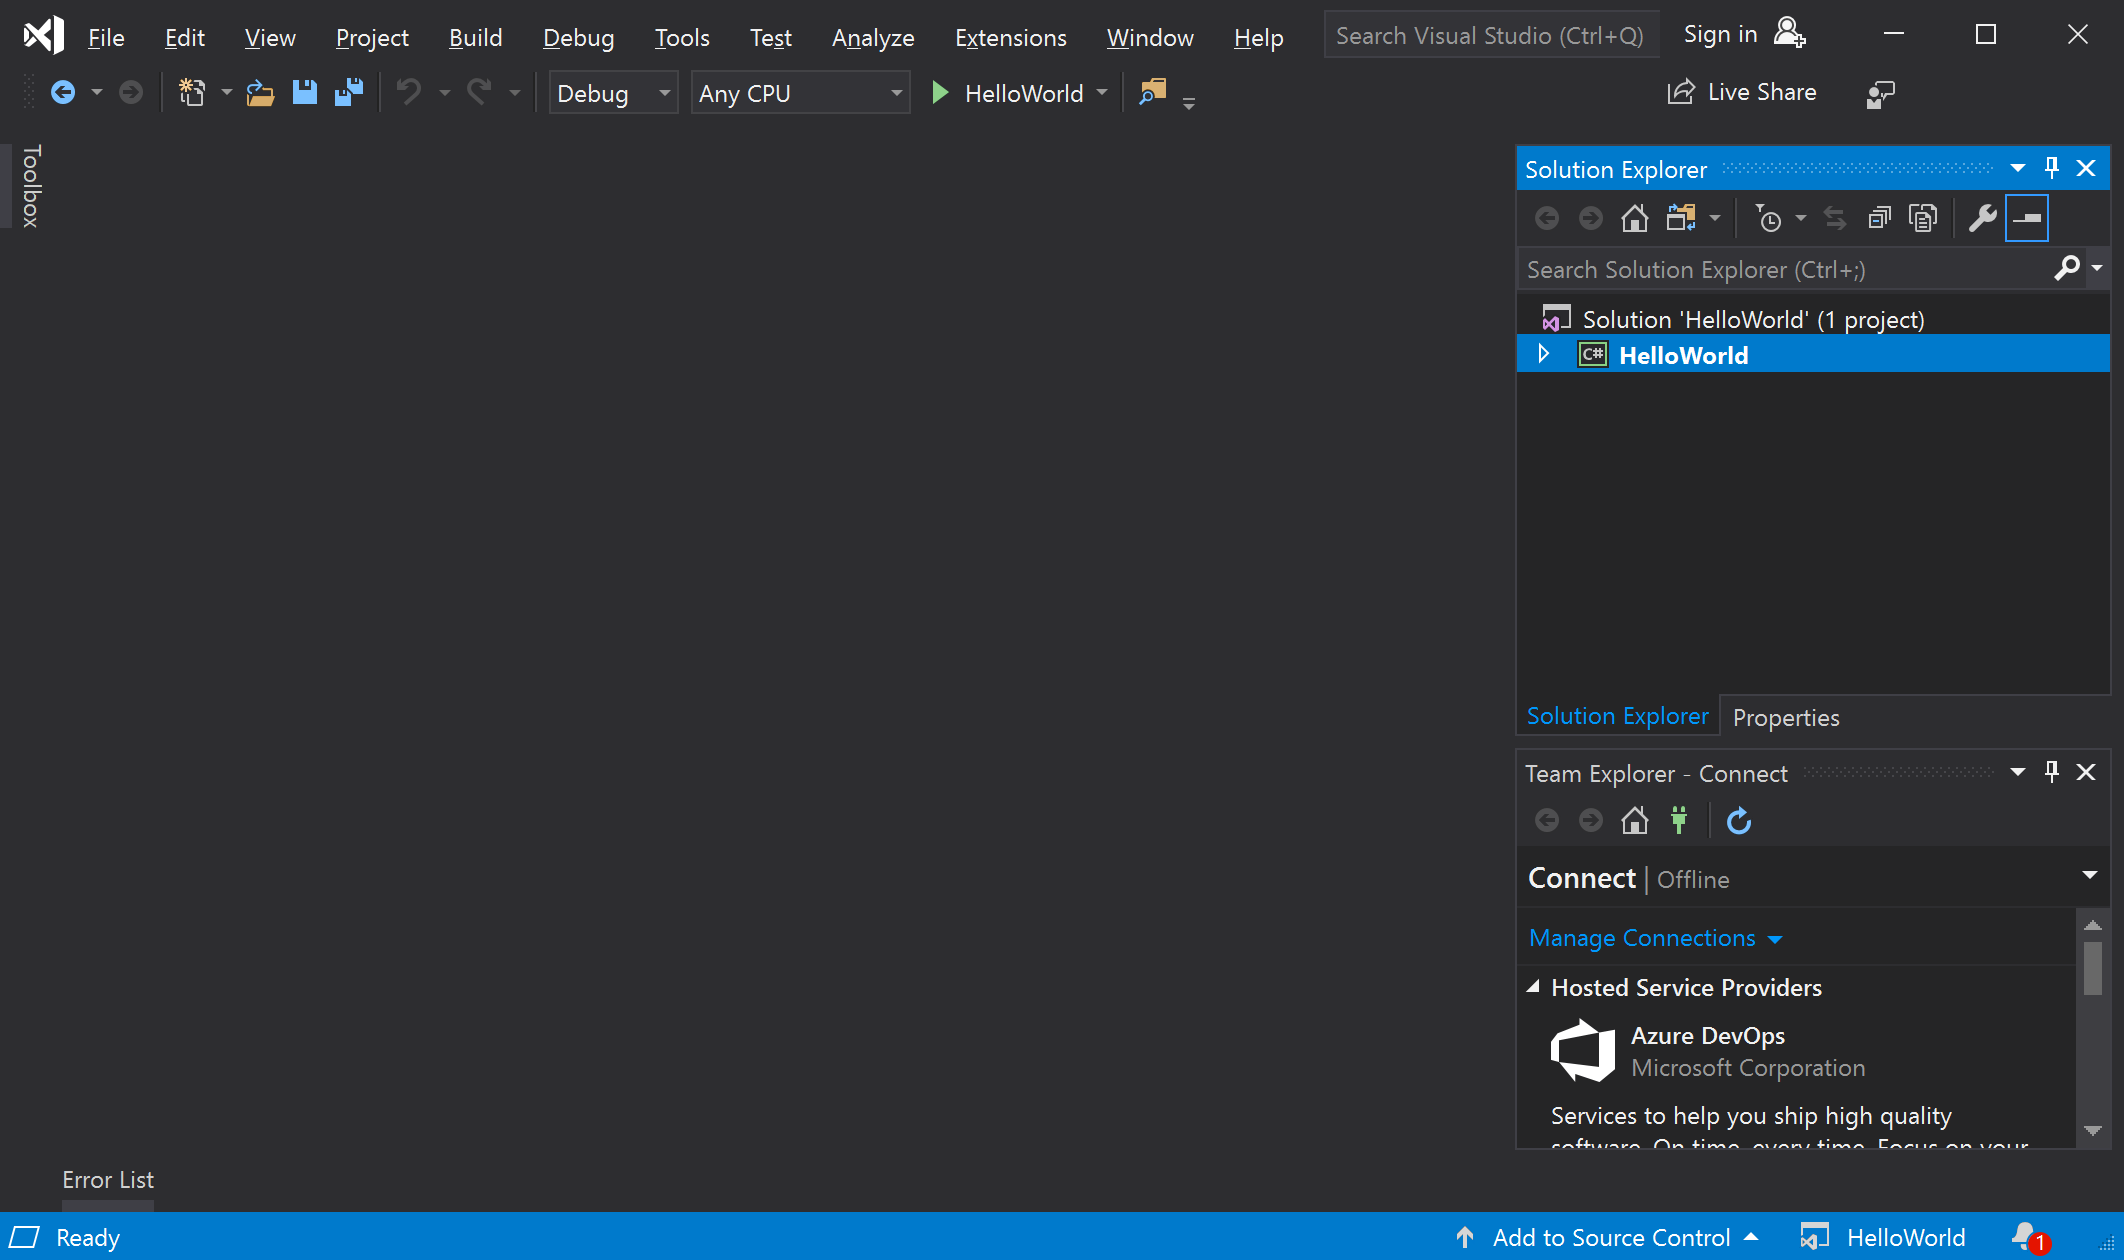Click the Search Solution Explorer input field
The height and width of the screenshot is (1260, 2124).
click(1790, 268)
